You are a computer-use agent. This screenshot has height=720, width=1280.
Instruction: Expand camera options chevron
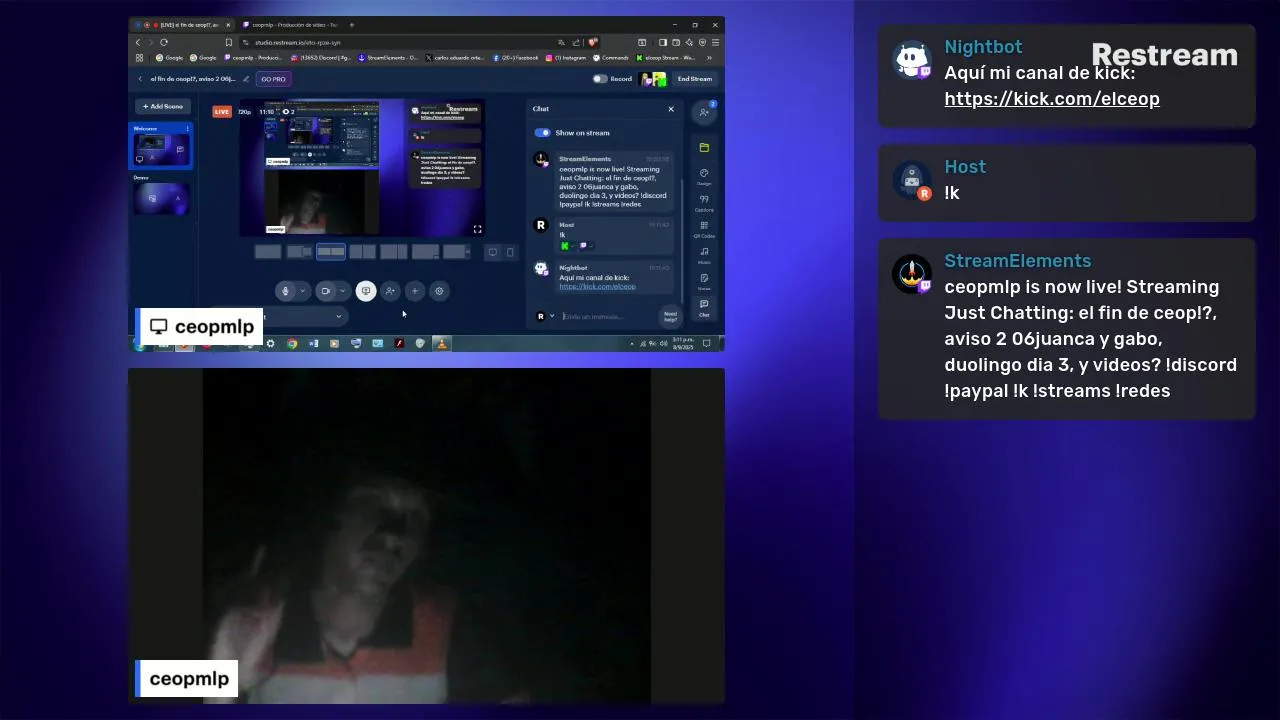(x=343, y=291)
